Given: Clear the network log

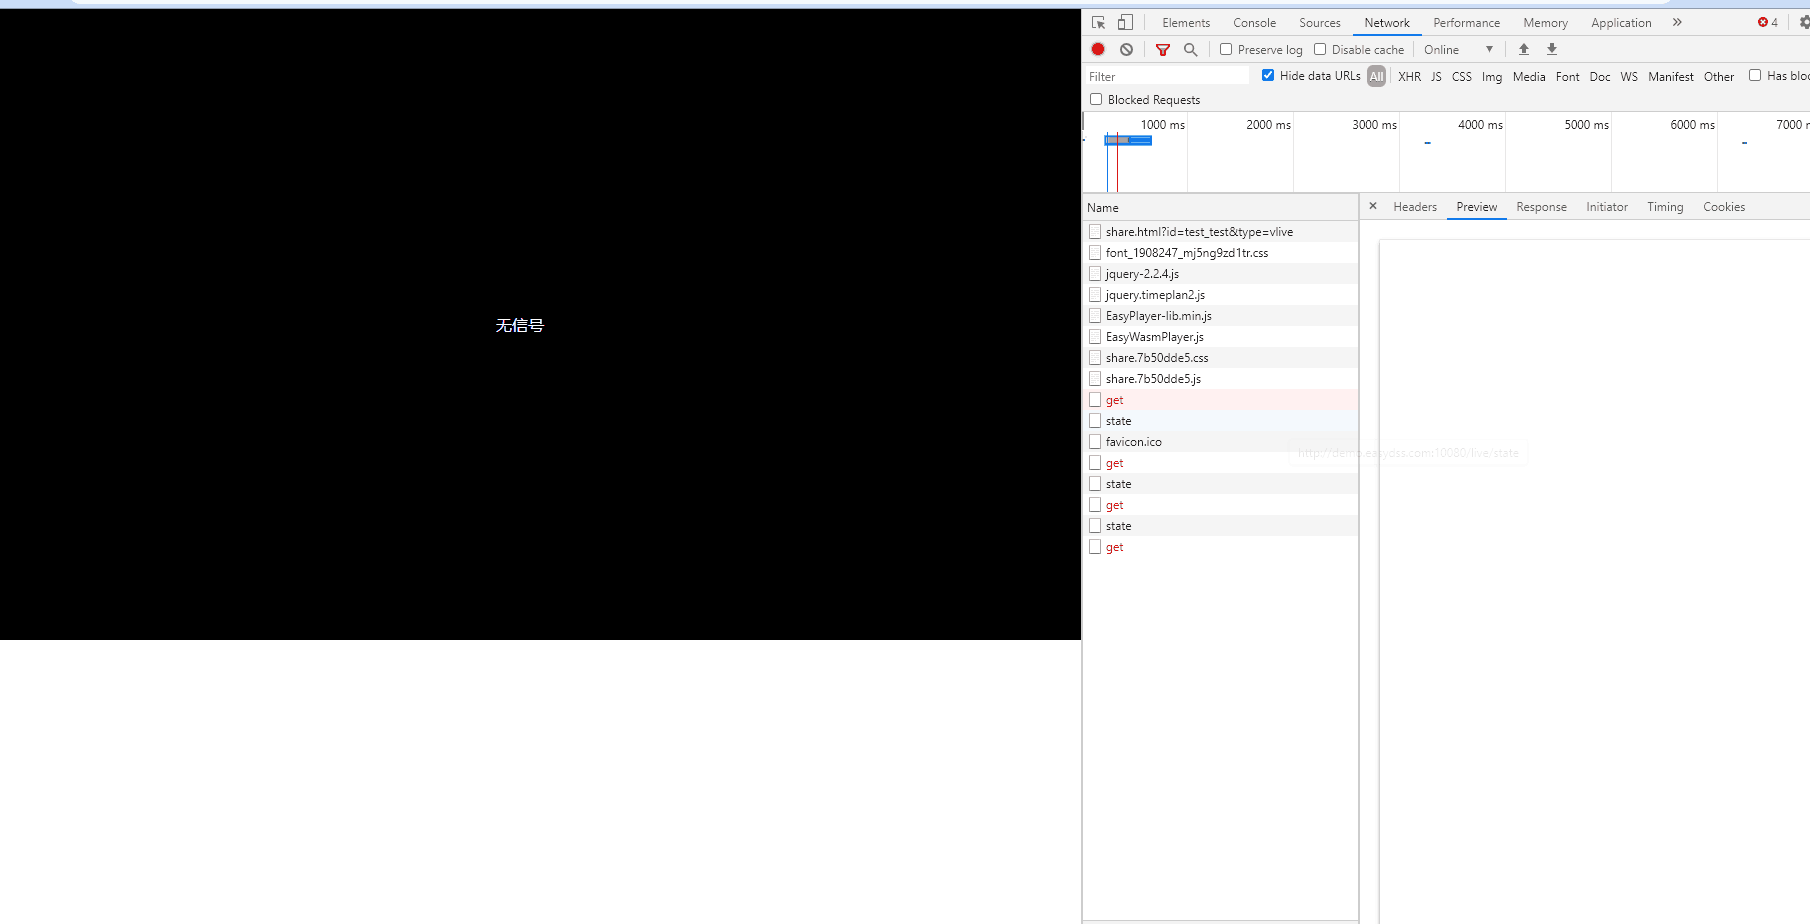Looking at the screenshot, I should point(1127,49).
